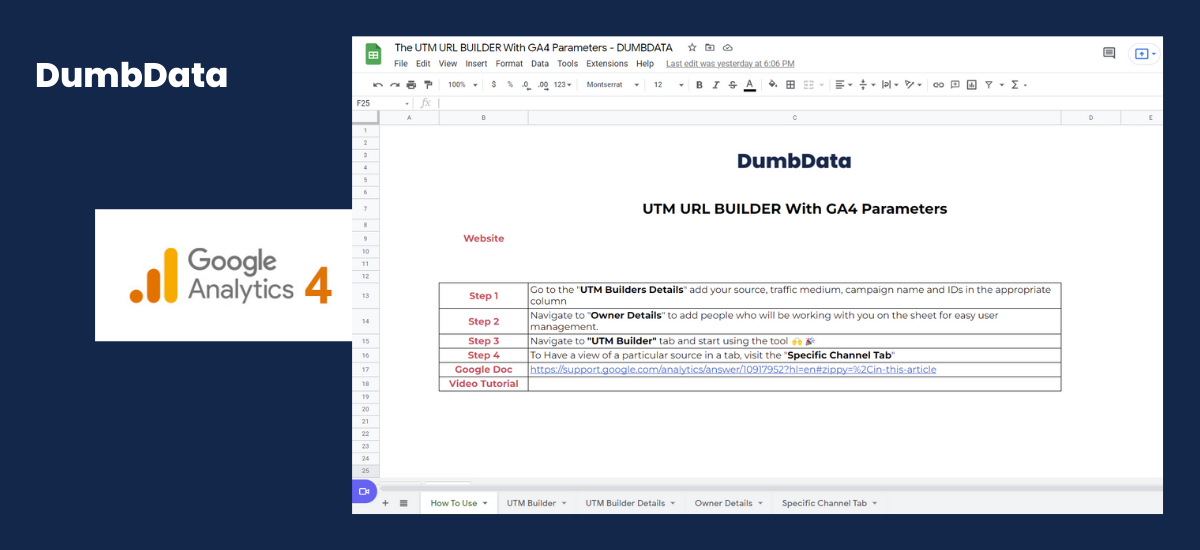This screenshot has width=1200, height=550.
Task: Click the redo arrow icon
Action: coord(395,85)
